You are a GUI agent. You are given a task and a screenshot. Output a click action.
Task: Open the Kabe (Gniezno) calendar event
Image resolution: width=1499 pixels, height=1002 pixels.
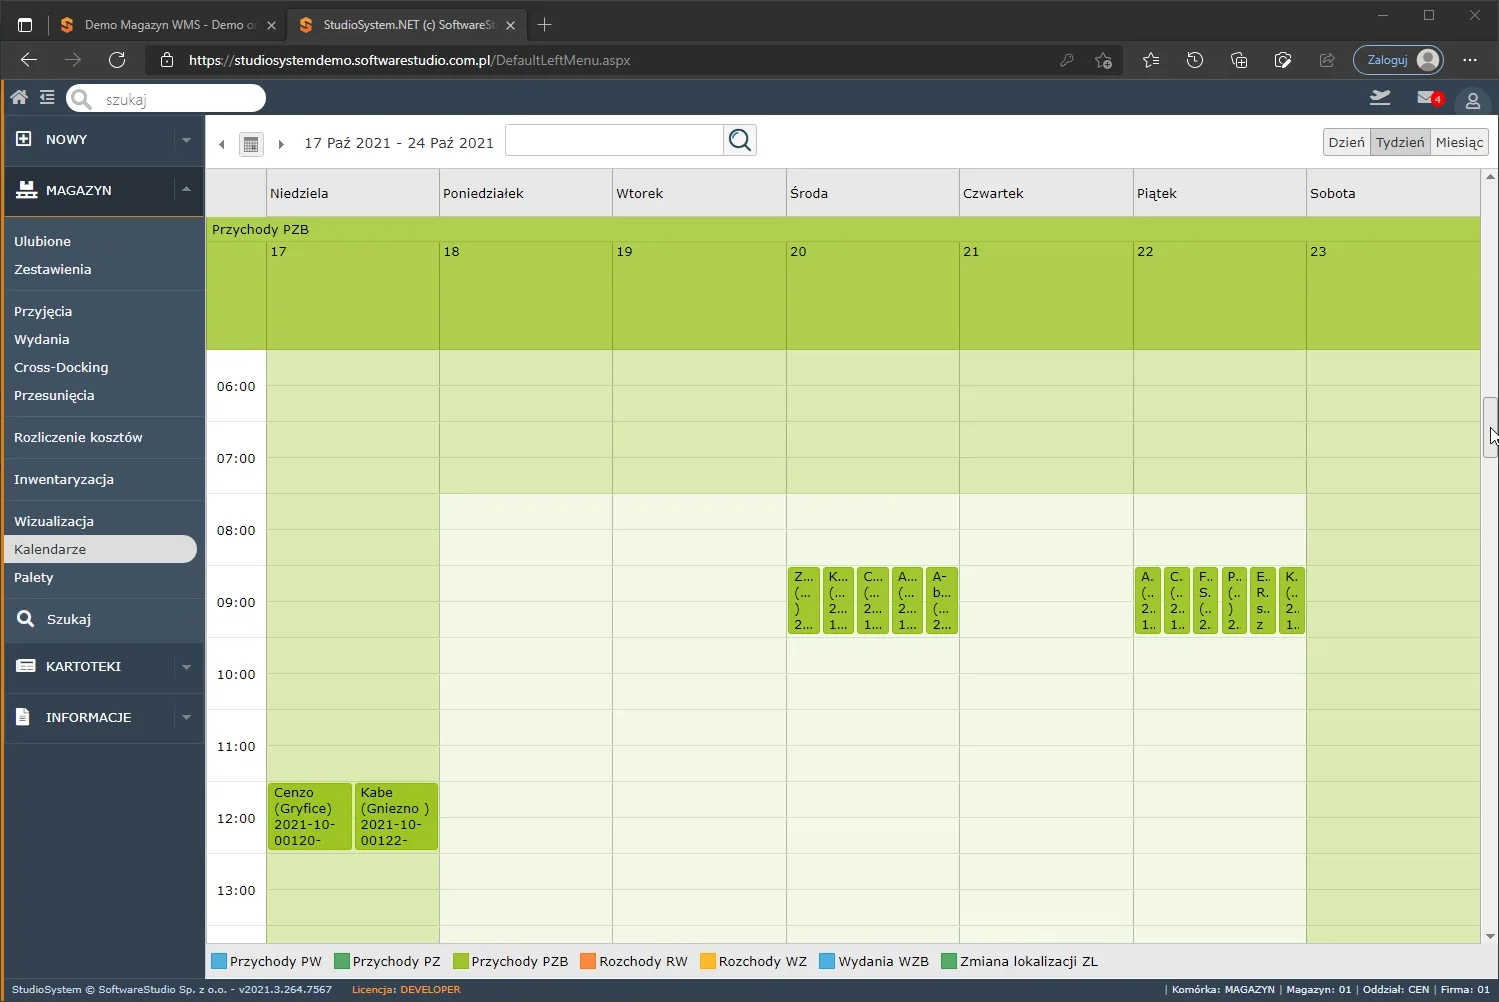click(396, 816)
